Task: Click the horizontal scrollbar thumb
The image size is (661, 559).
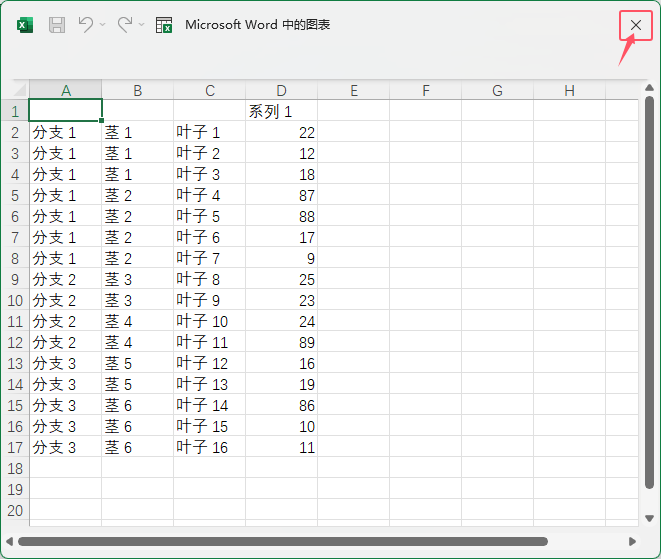Action: click(x=283, y=541)
